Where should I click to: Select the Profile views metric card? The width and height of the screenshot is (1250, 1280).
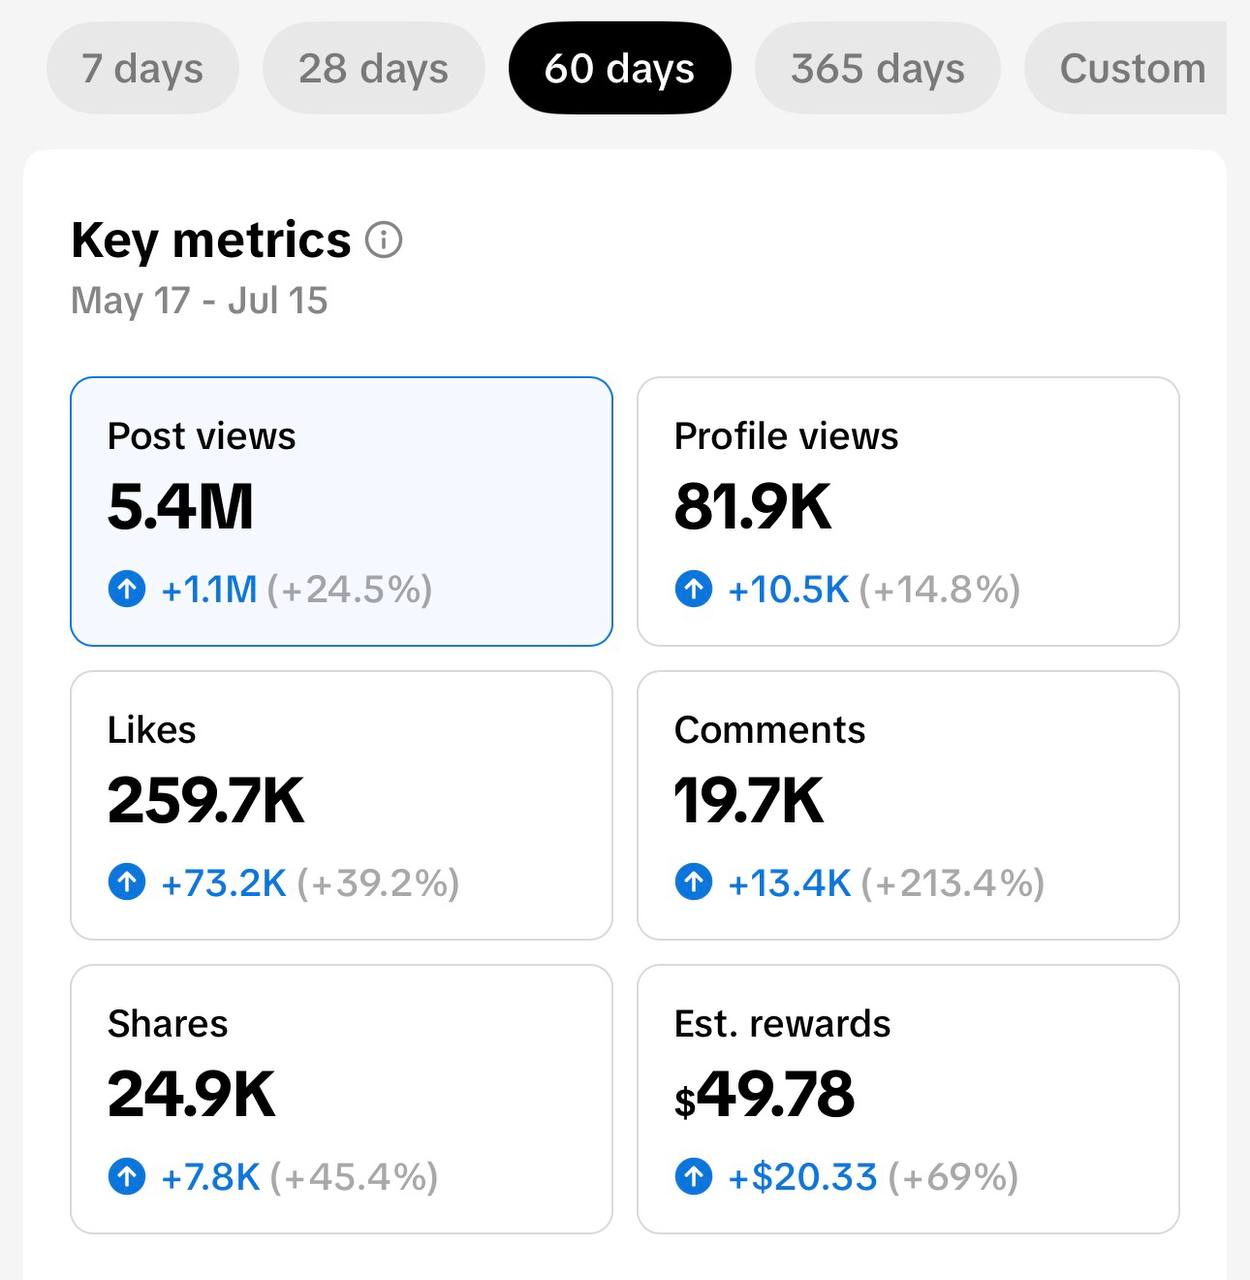coord(908,511)
